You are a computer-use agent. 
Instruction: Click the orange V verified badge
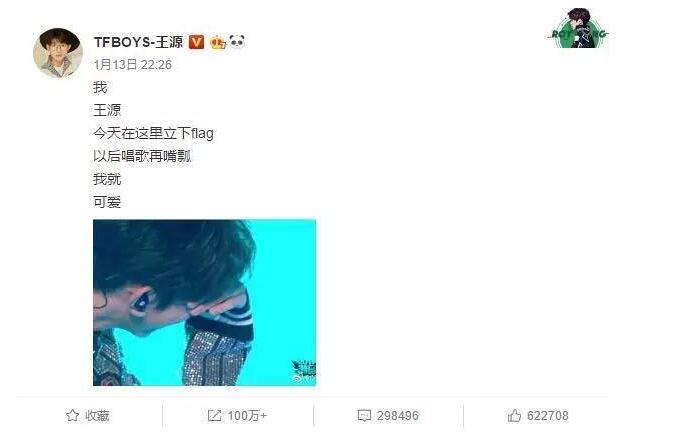coord(197,42)
